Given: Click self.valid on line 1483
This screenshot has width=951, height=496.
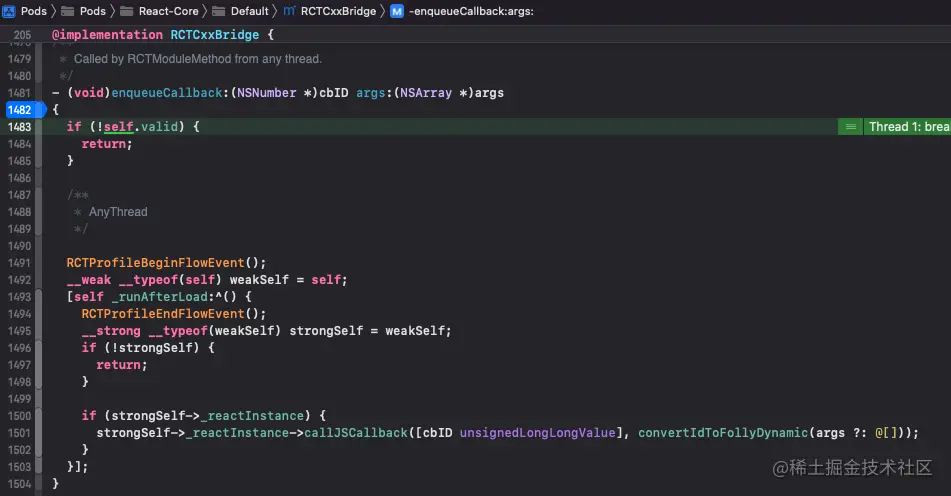Looking at the screenshot, I should 141,127.
